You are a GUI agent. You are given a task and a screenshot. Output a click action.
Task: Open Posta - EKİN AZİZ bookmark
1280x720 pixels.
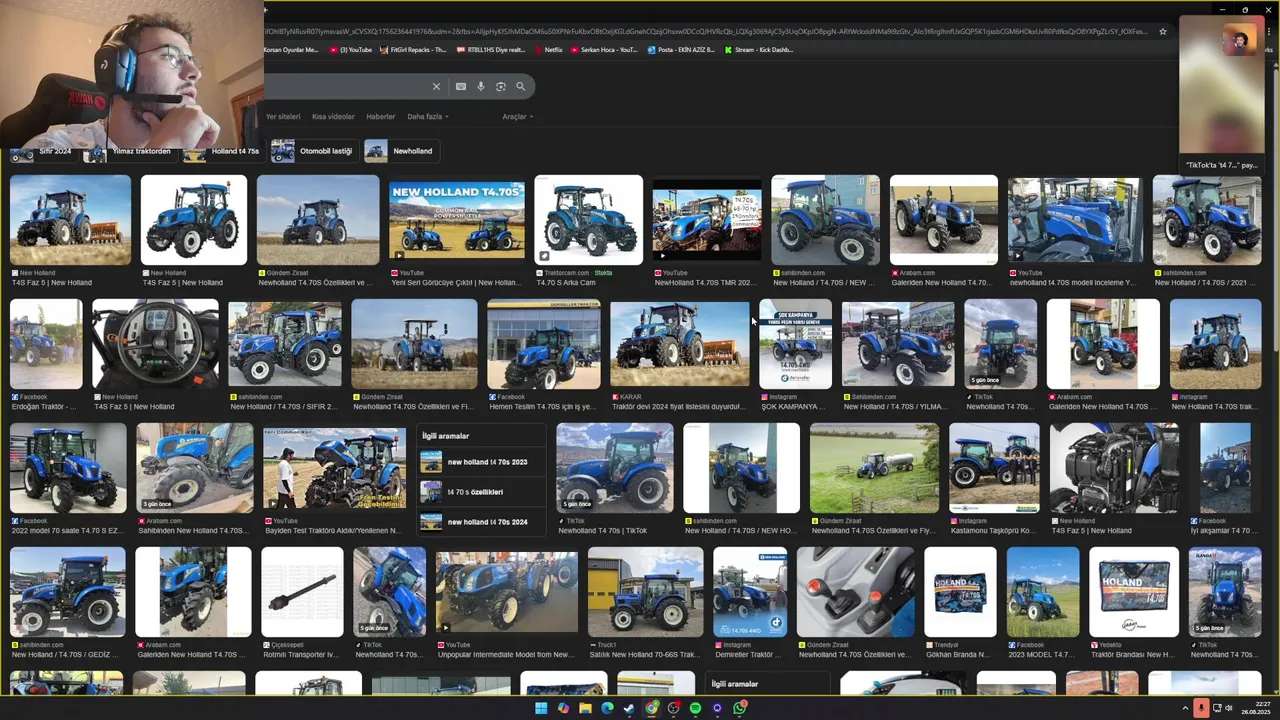(680, 49)
